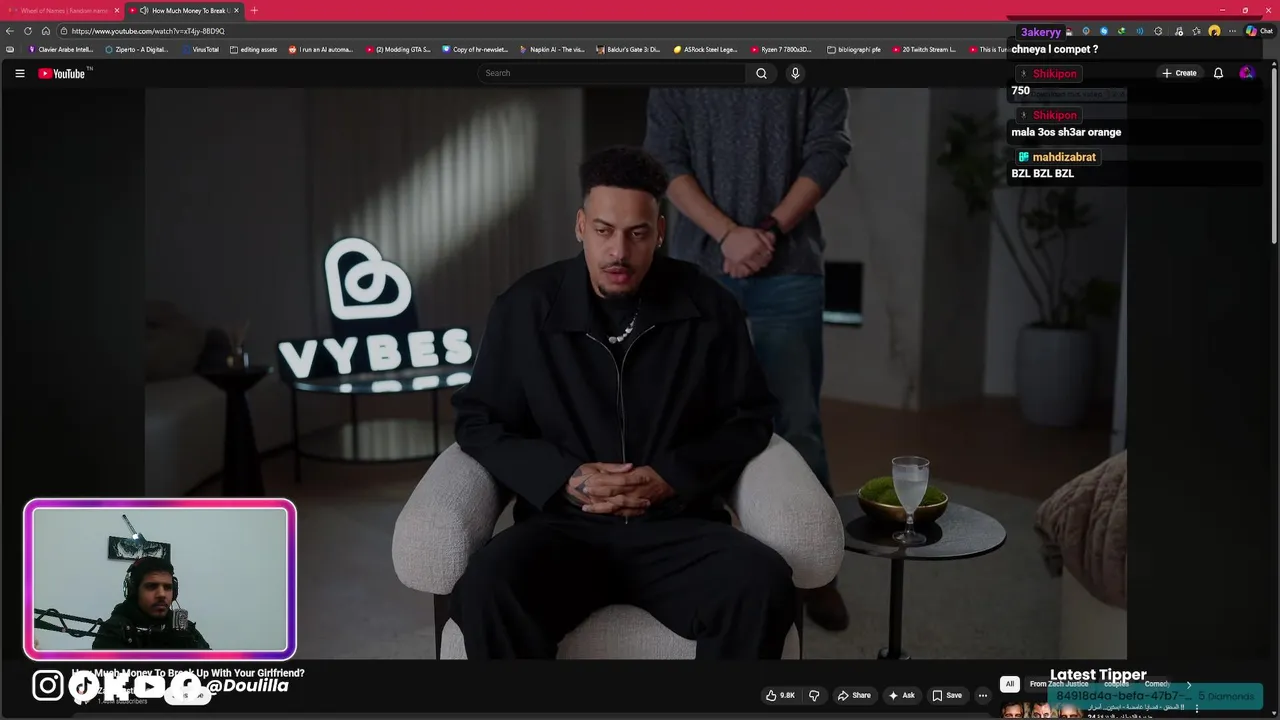Open the Copilot Chat button
The image size is (1280, 720).
pos(1259,31)
